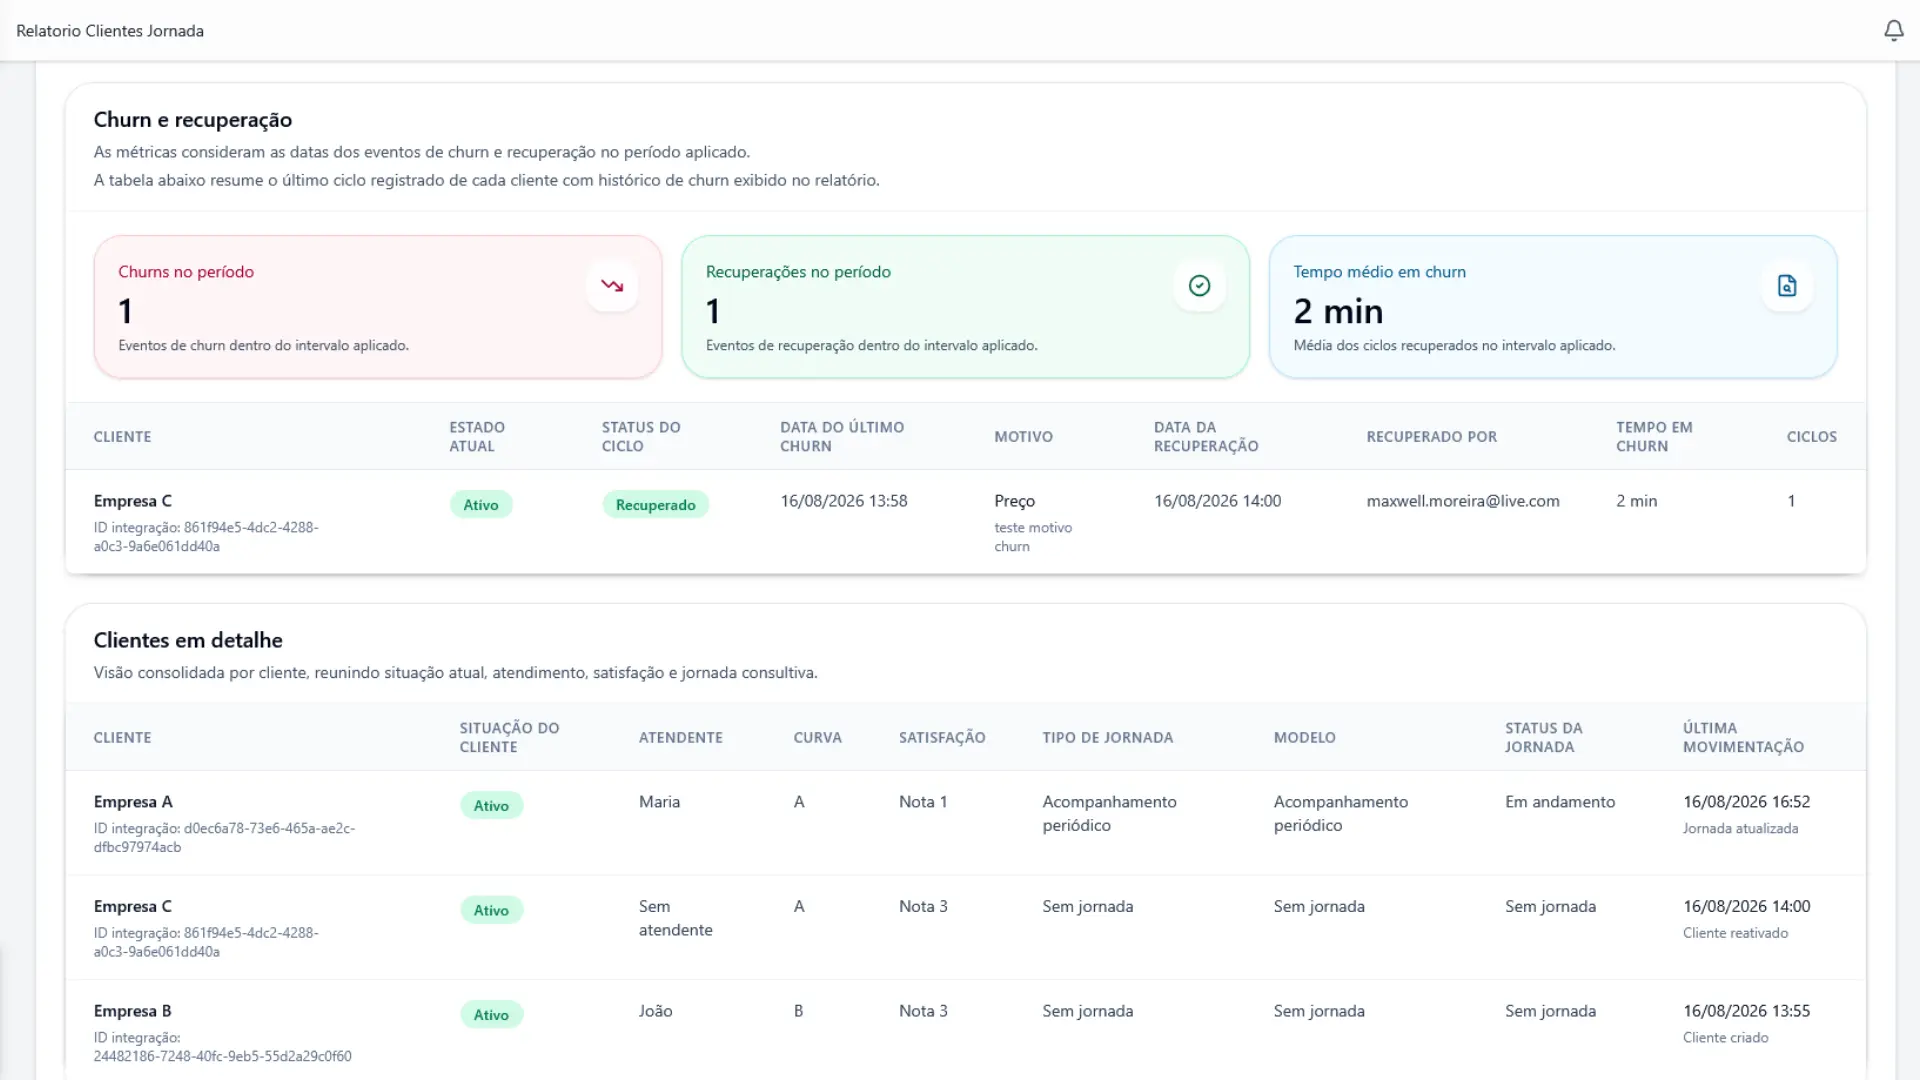Select the 'Relatorio Clientes Jornada' page title
1920x1080 pixels.
pos(110,31)
